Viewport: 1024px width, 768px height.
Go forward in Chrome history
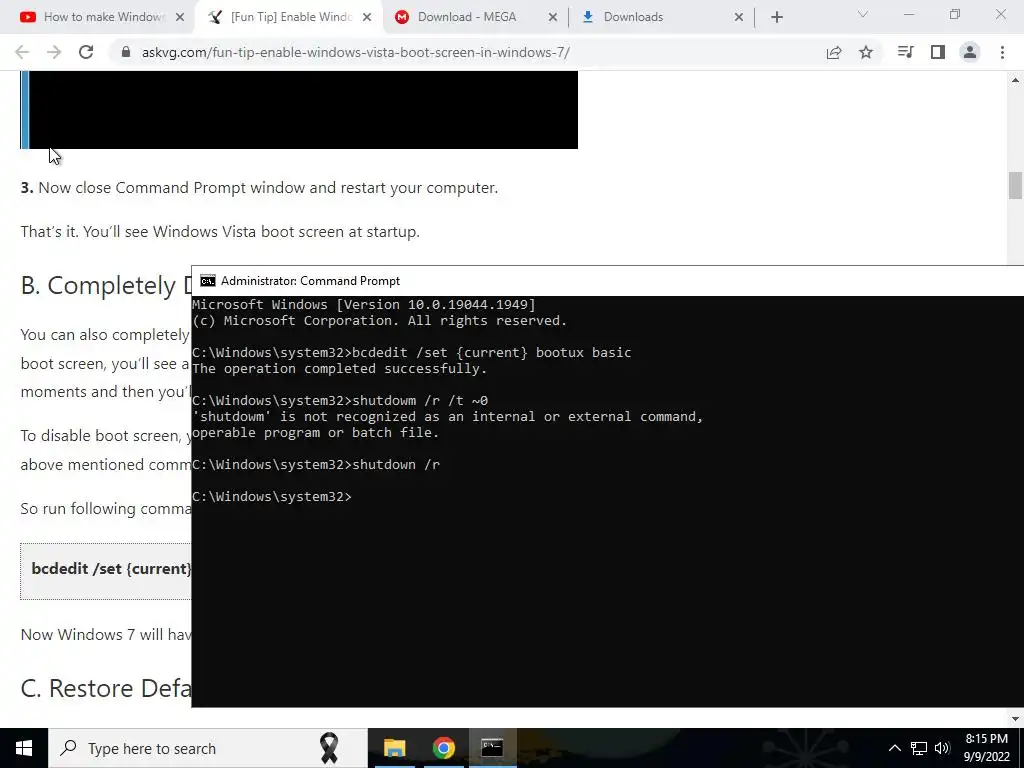point(54,52)
